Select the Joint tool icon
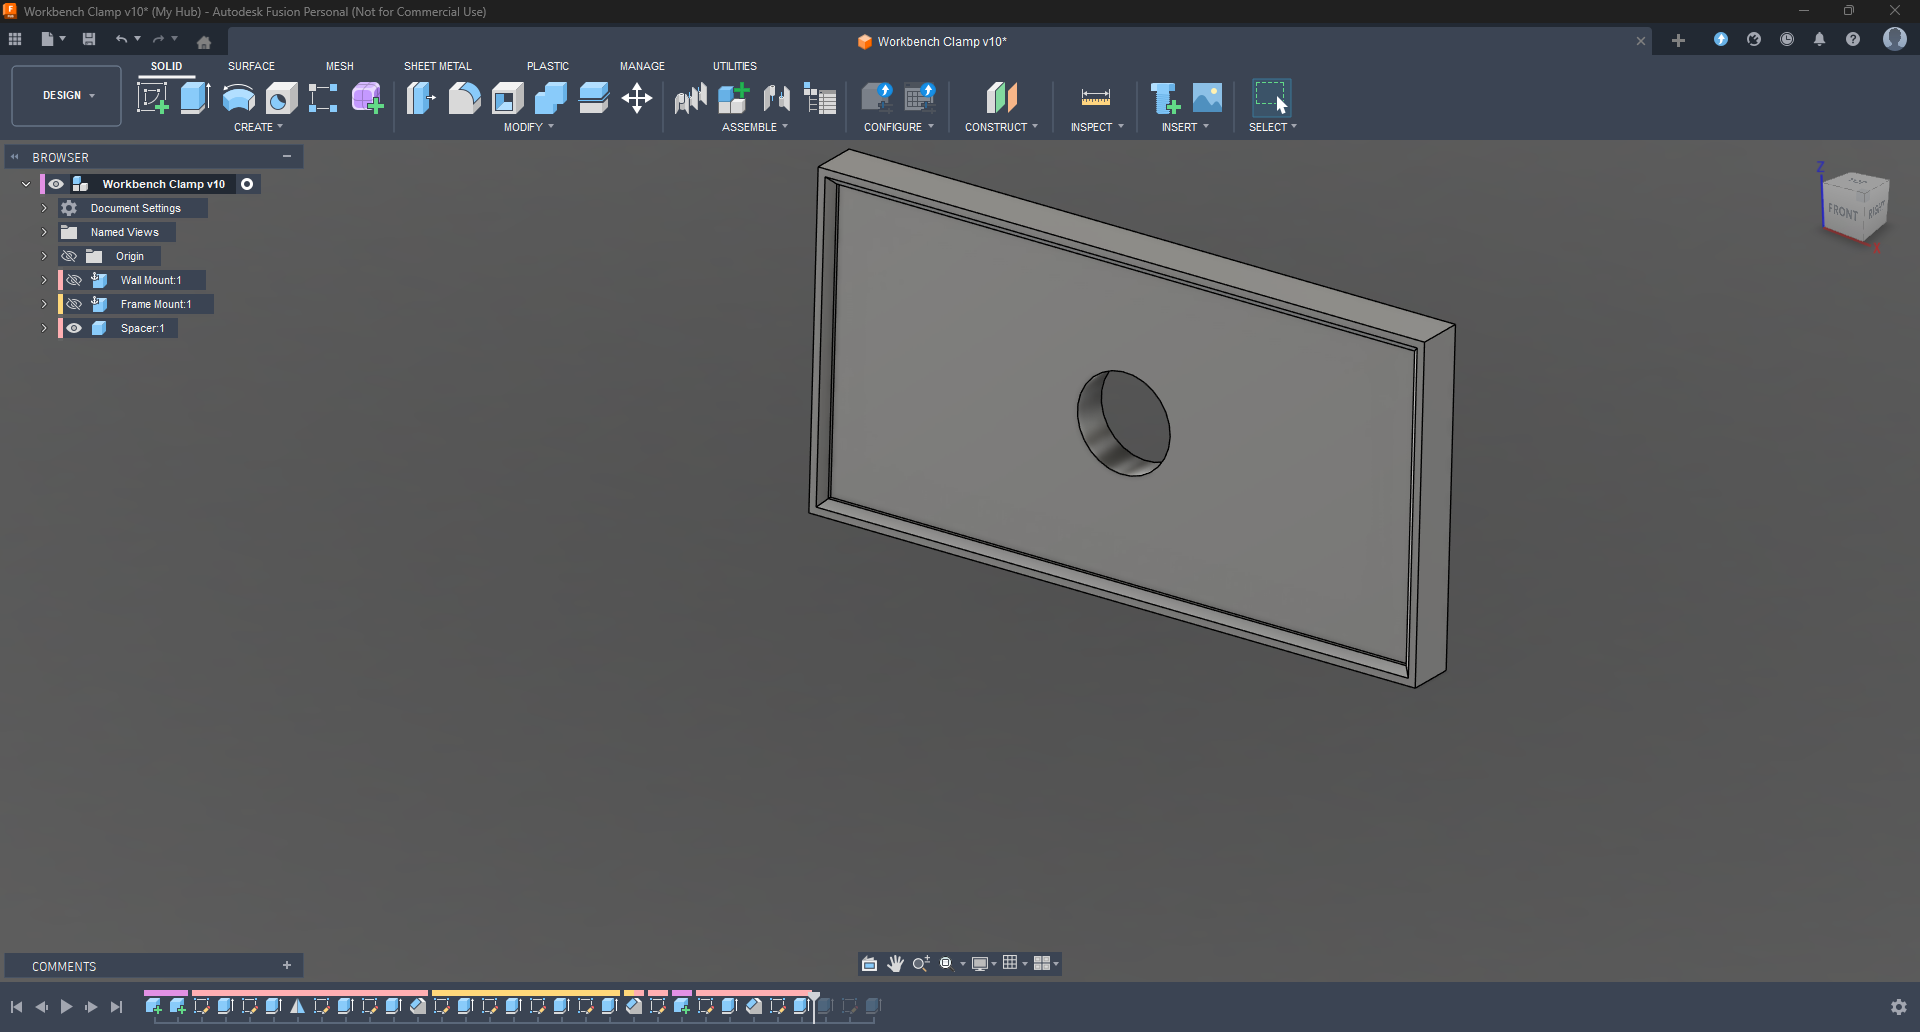This screenshot has height=1032, width=1920. pos(777,98)
